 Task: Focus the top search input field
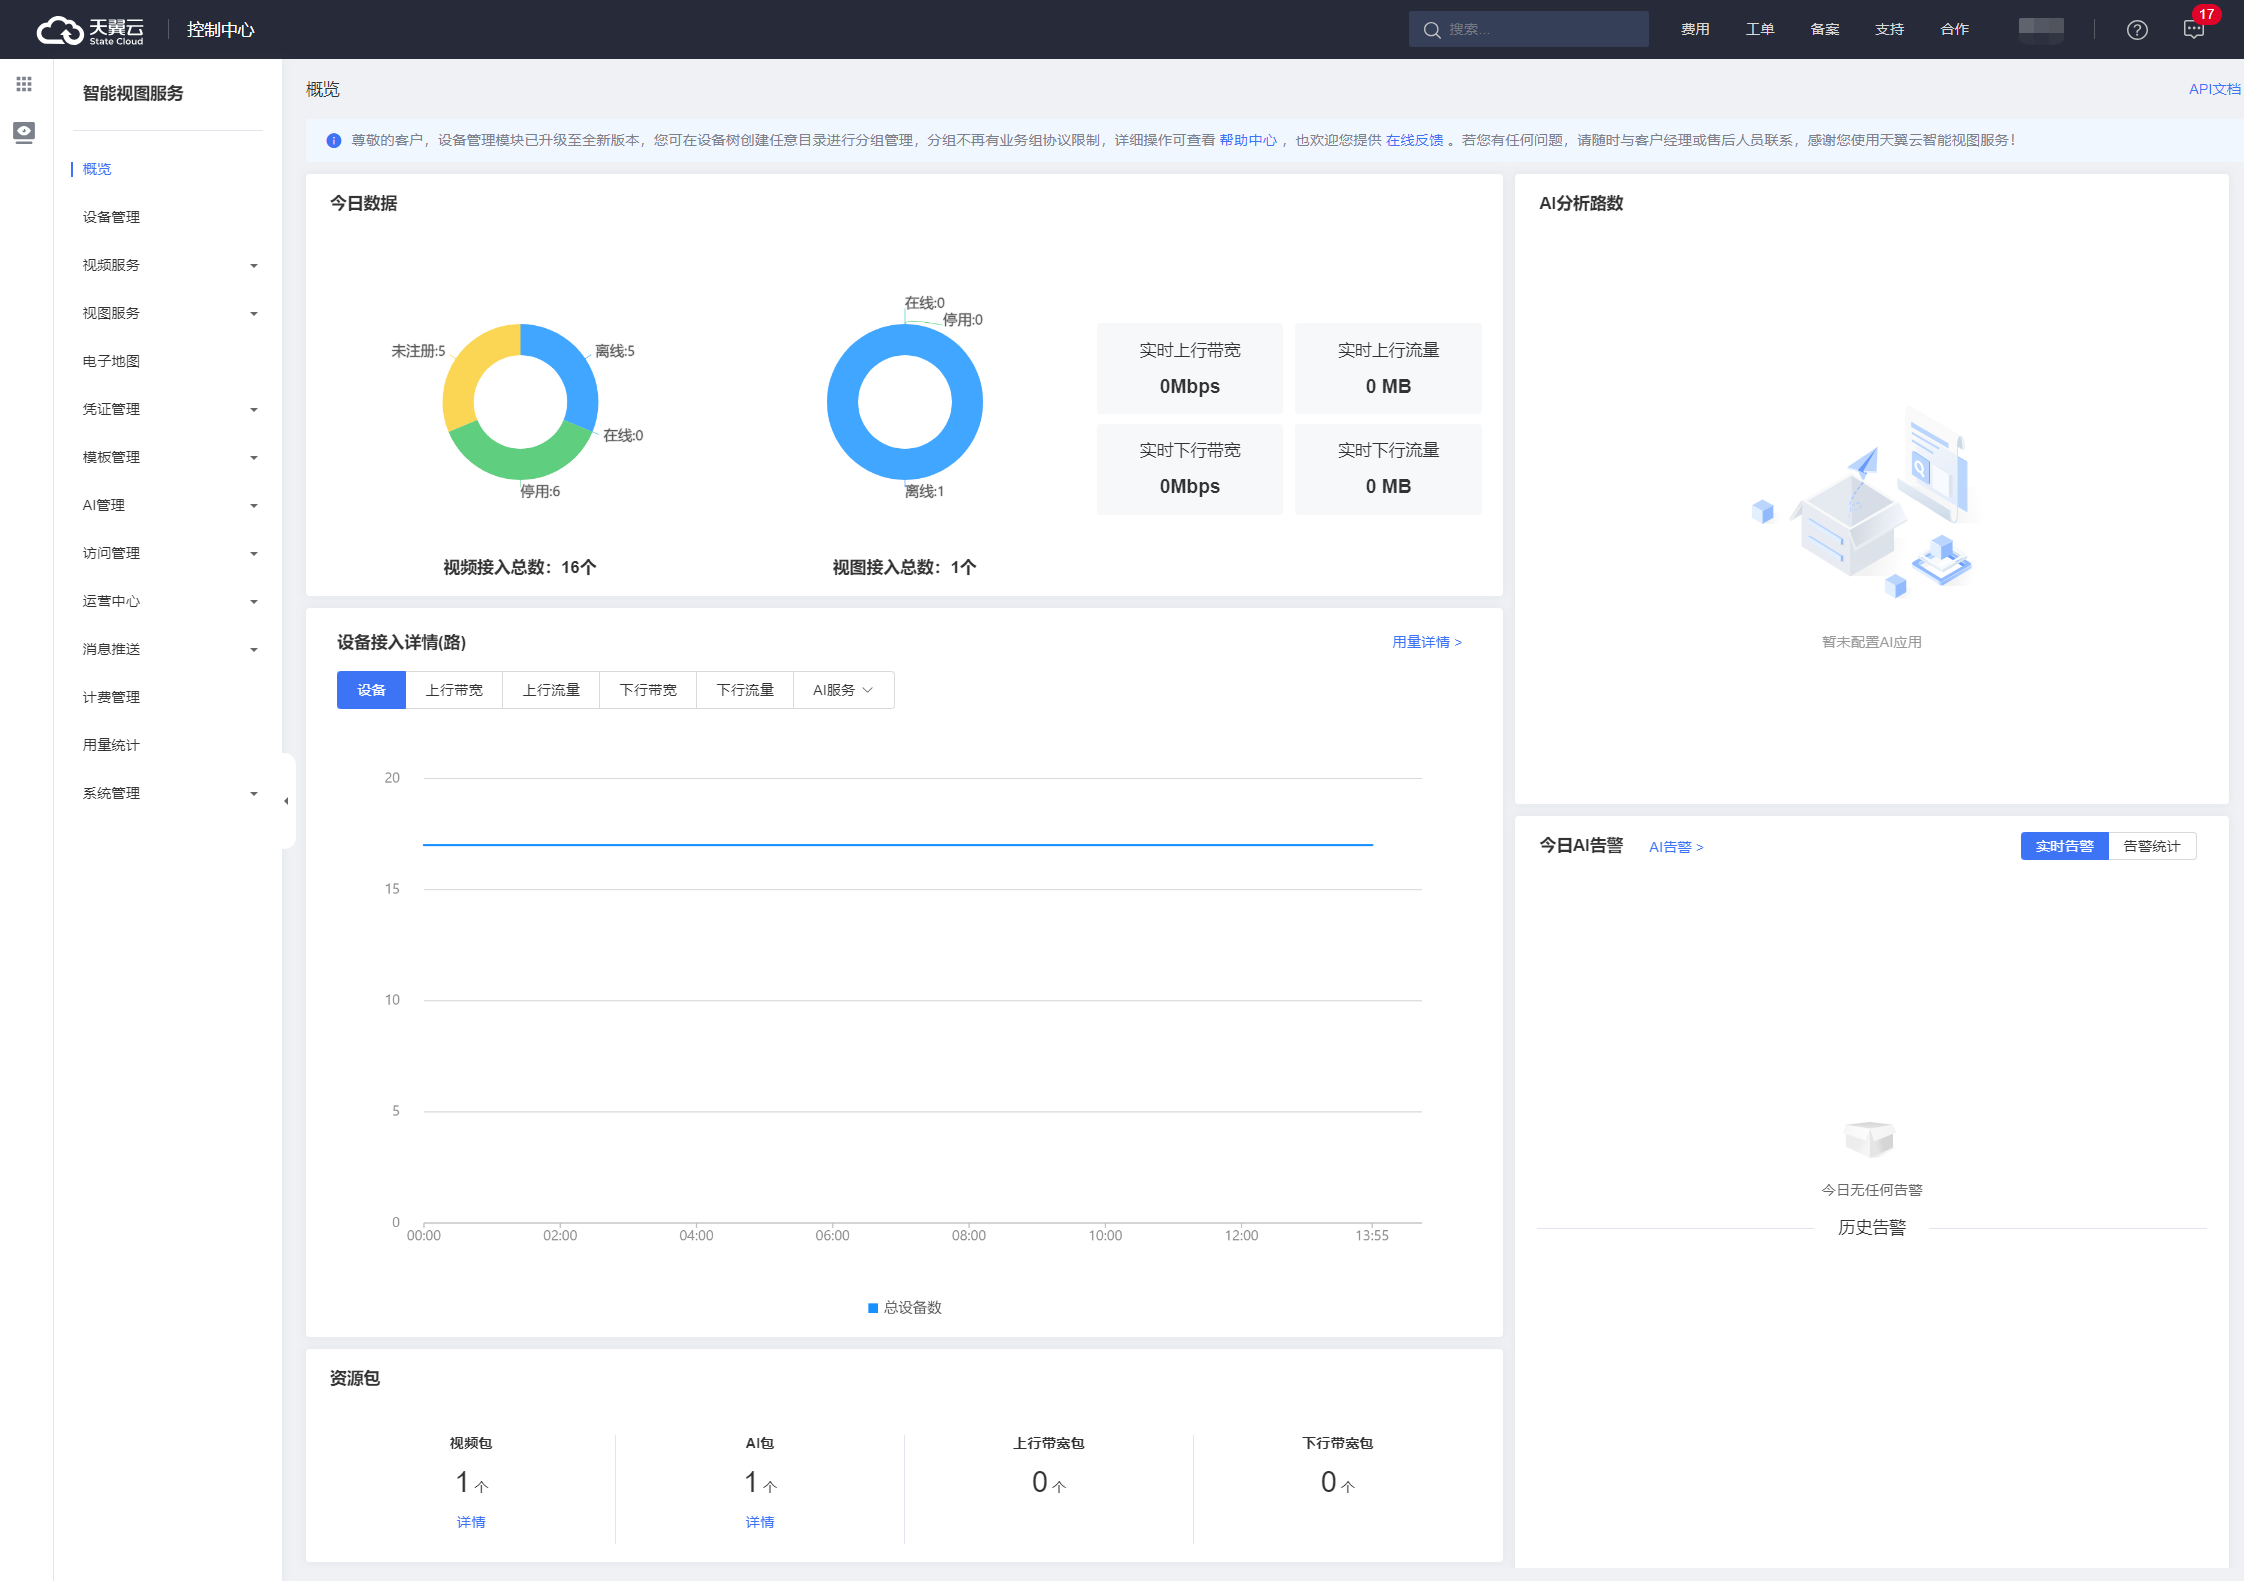tap(1528, 29)
